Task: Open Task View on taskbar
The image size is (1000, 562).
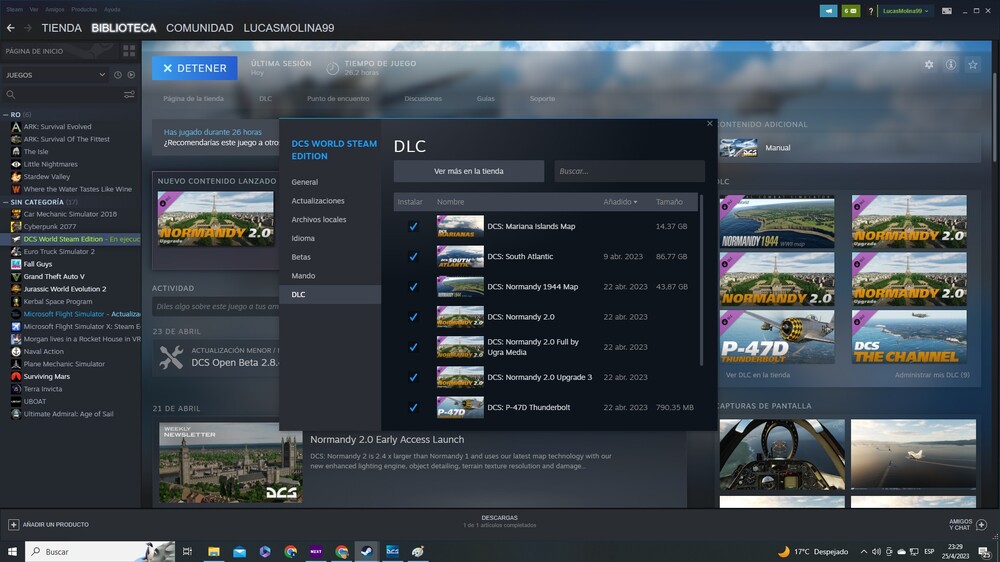Action: pos(188,551)
